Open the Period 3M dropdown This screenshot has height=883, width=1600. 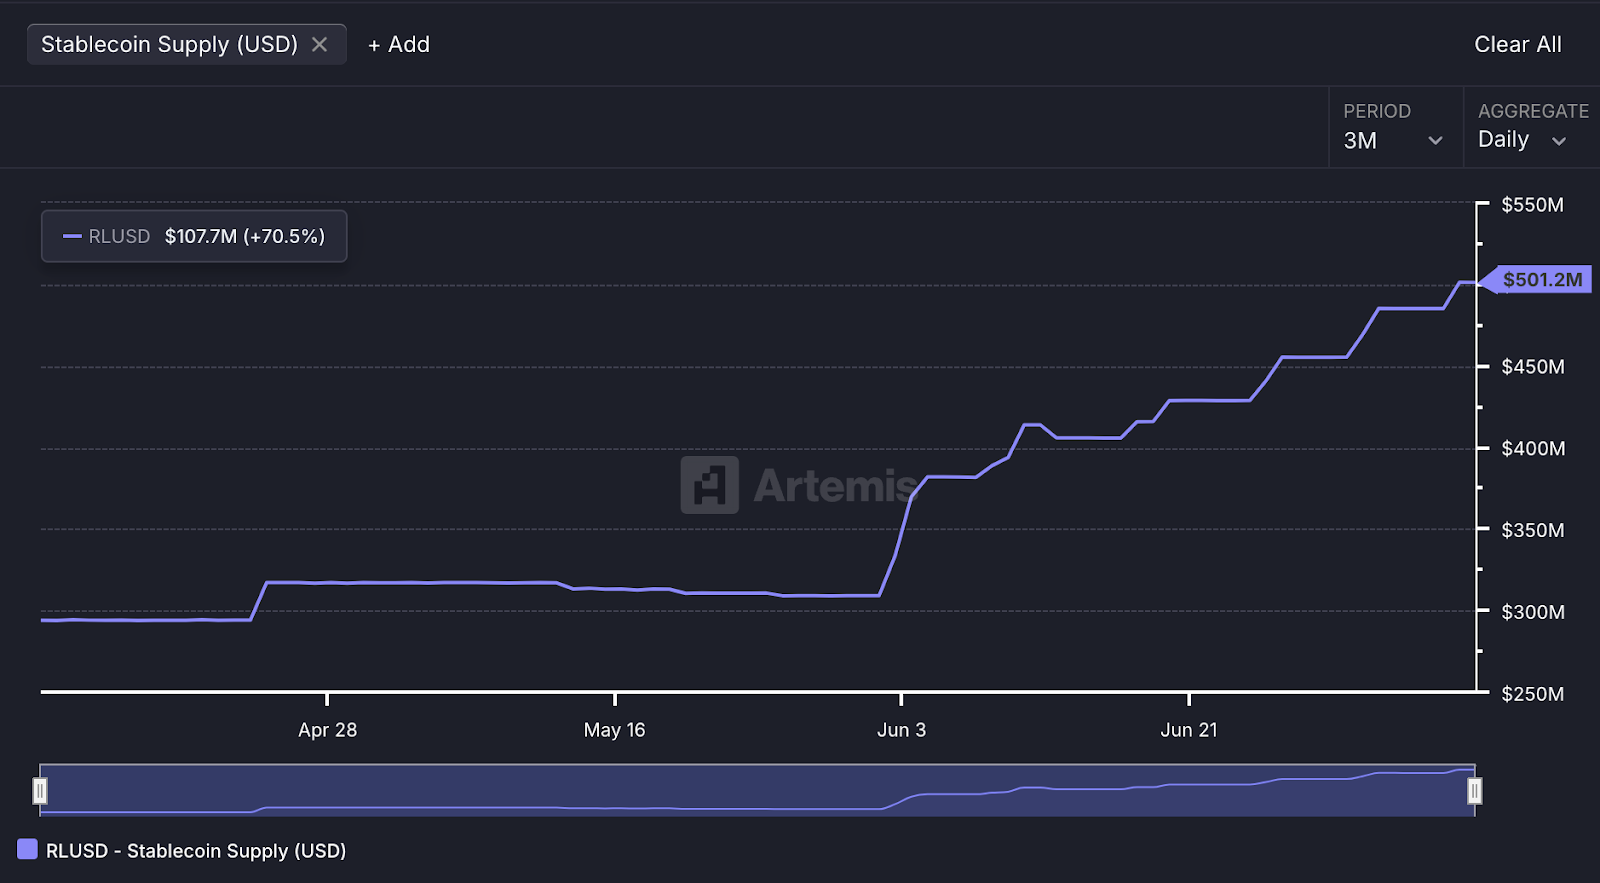(1396, 127)
